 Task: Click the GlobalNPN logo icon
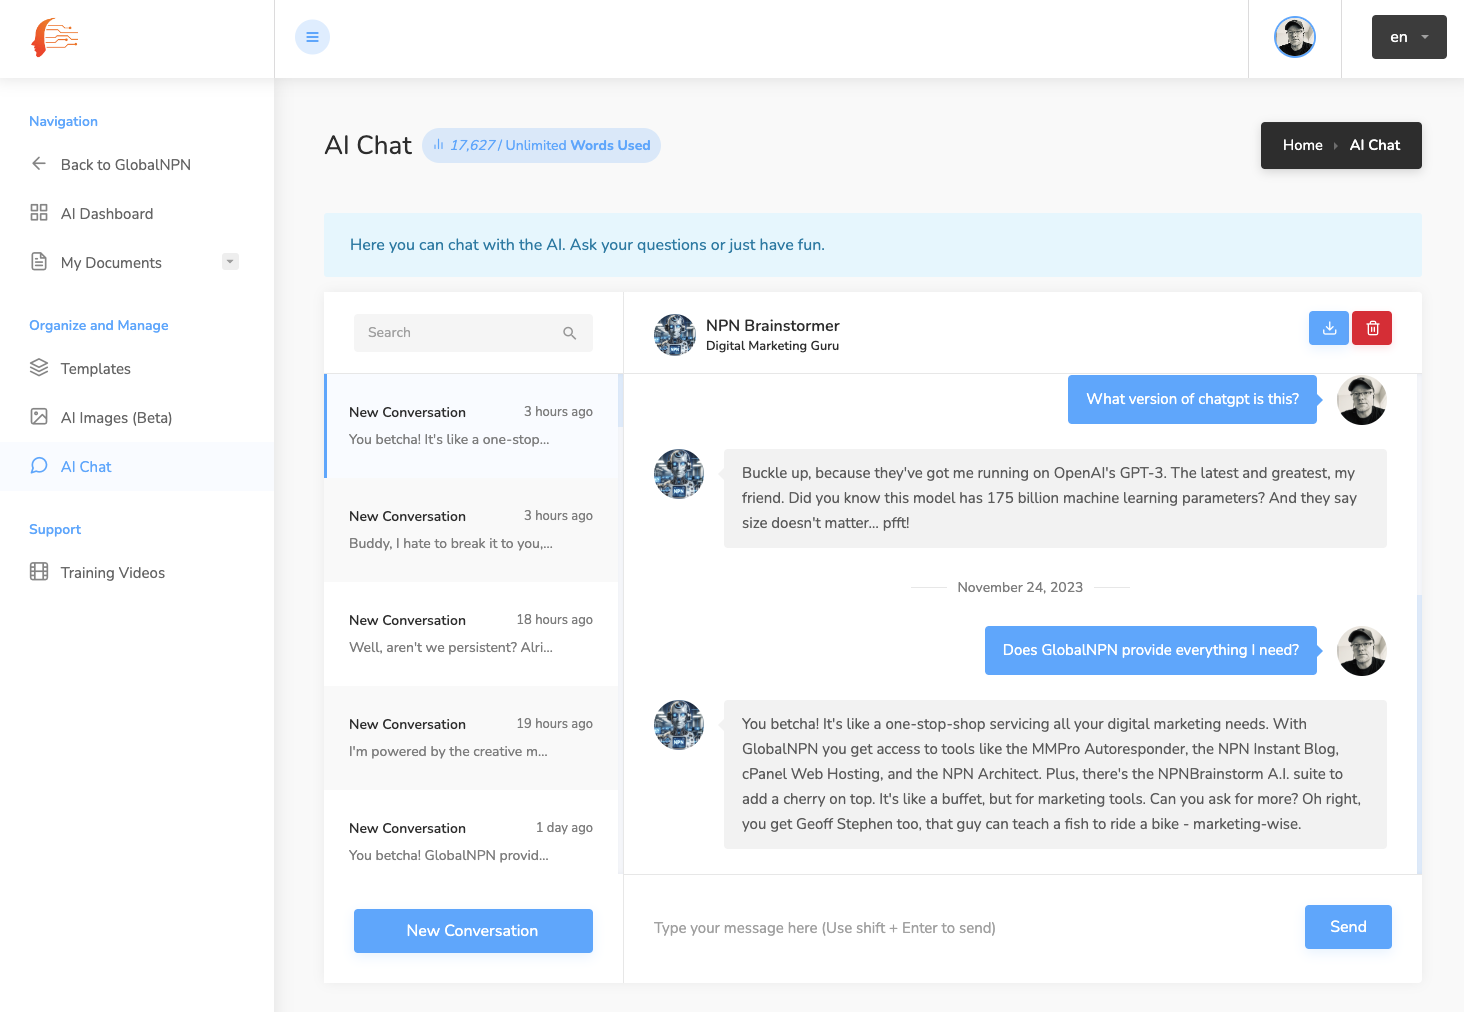[55, 38]
